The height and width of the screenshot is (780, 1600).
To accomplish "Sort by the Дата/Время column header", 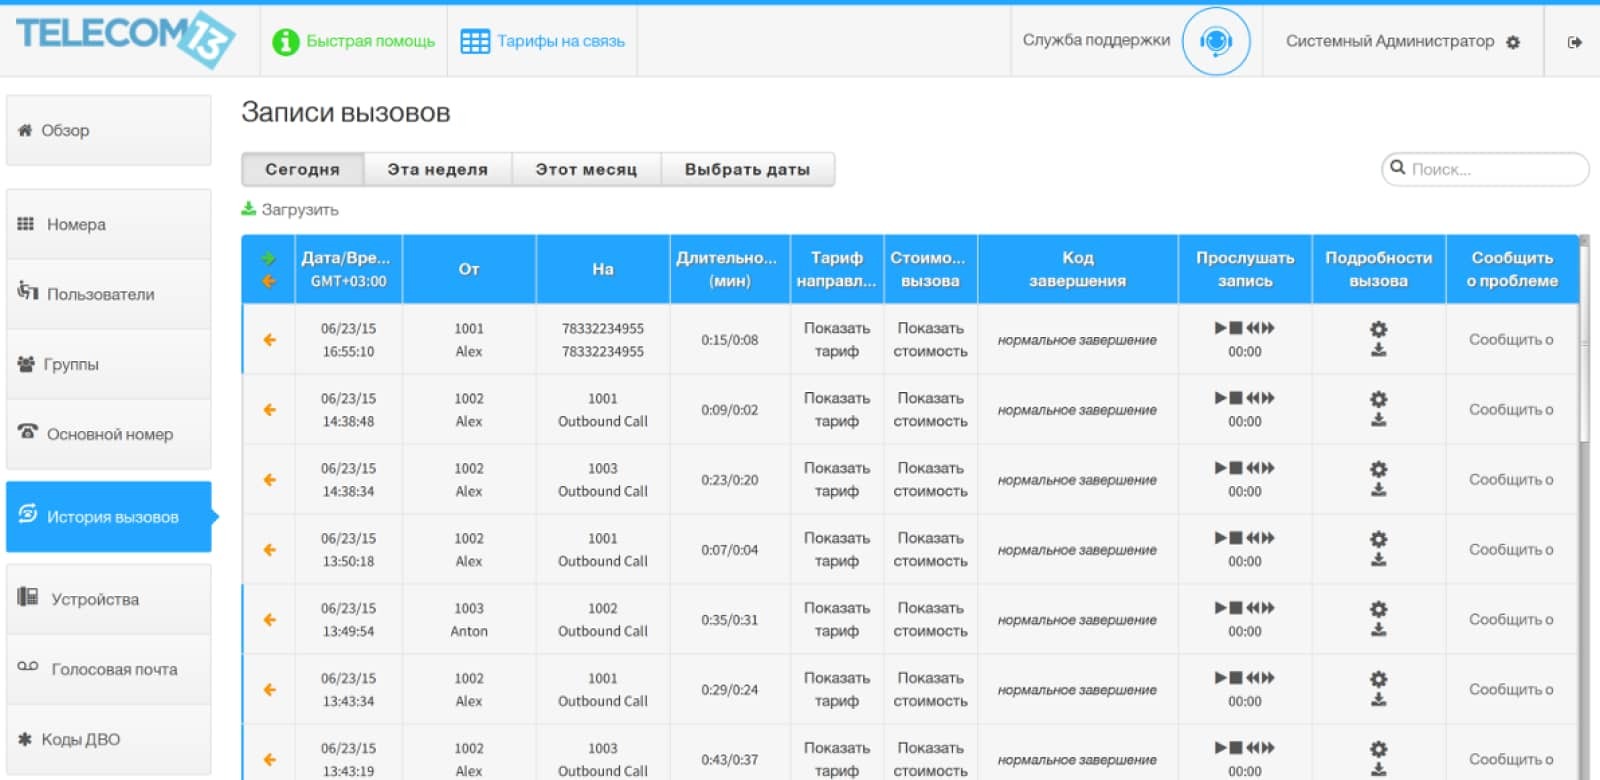I will click(348, 269).
